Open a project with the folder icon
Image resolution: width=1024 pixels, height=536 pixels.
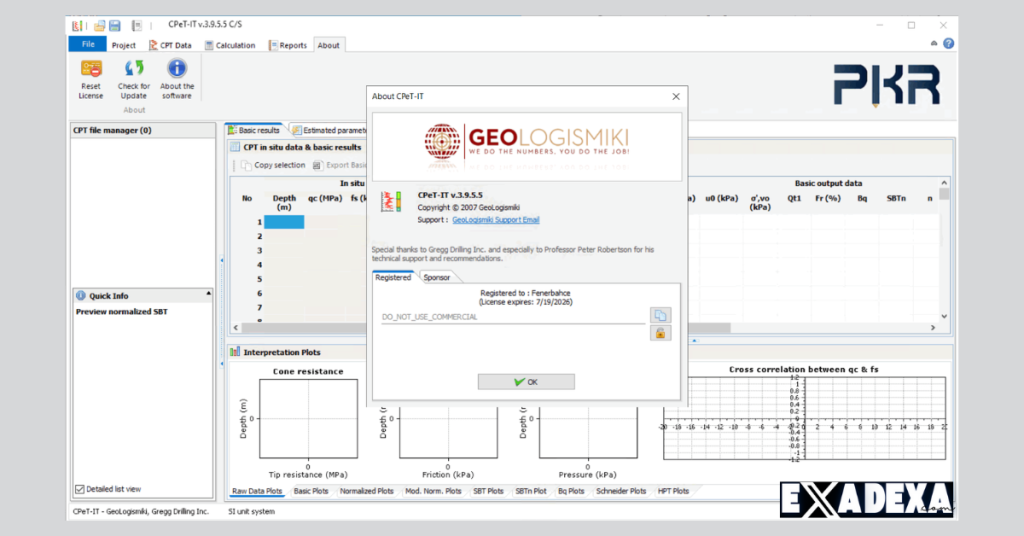[99, 25]
